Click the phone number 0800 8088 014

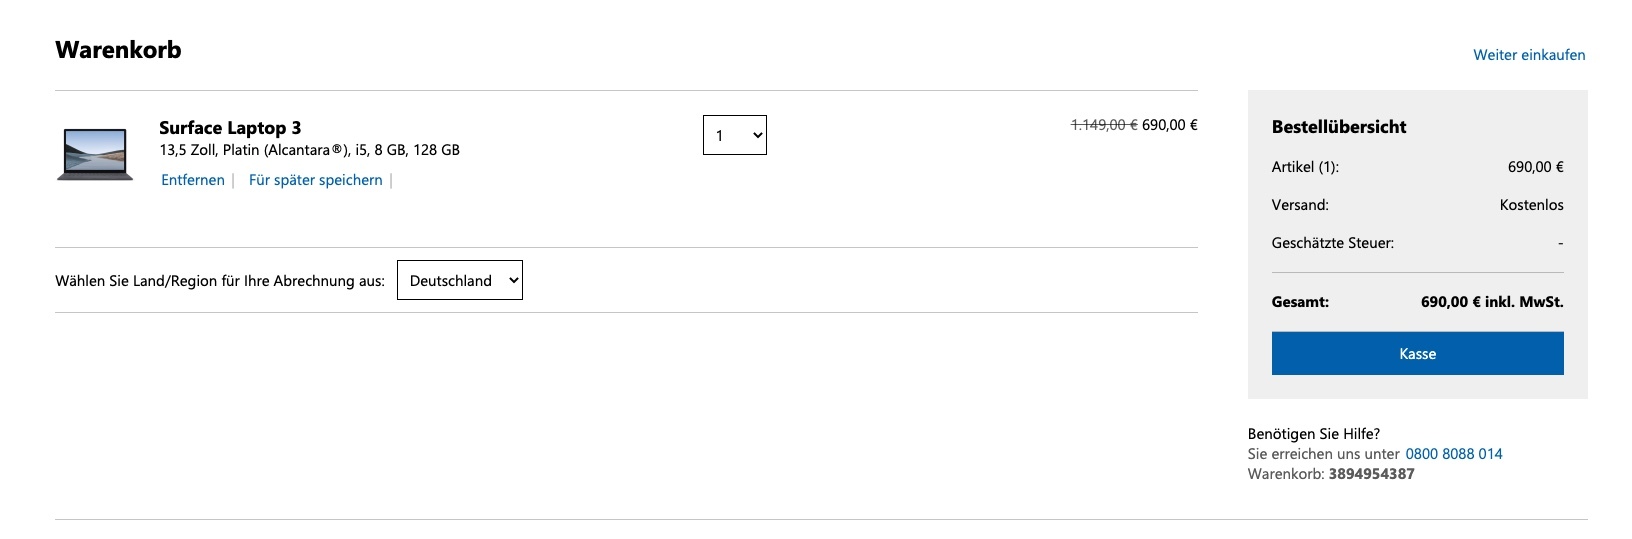pos(1454,454)
